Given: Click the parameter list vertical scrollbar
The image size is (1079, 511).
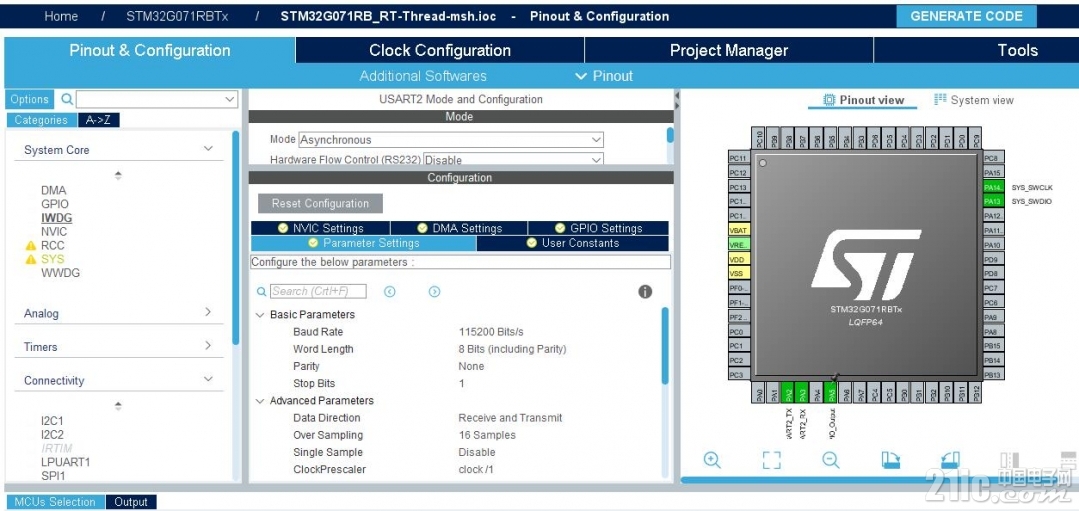Looking at the screenshot, I should coord(665,345).
